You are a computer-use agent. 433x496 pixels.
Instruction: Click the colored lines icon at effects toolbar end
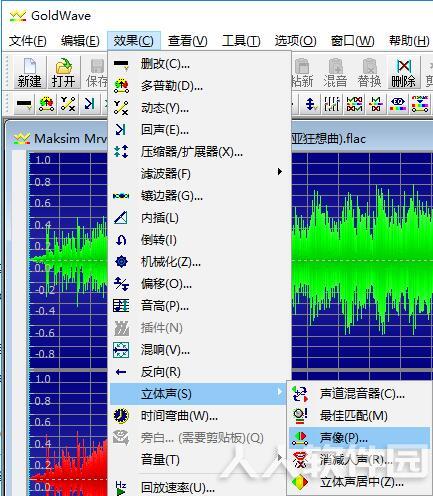[420, 104]
